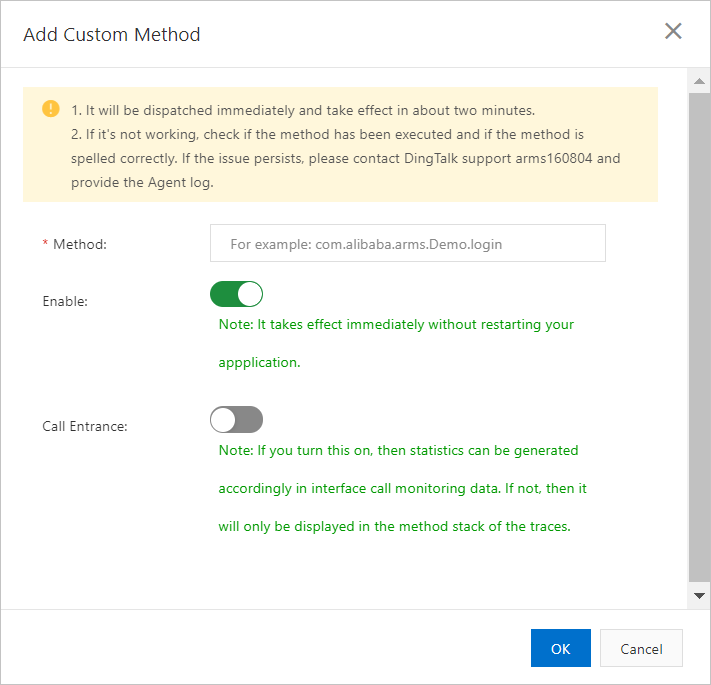
Task: Click the scrollbar down arrow
Action: [x=699, y=596]
